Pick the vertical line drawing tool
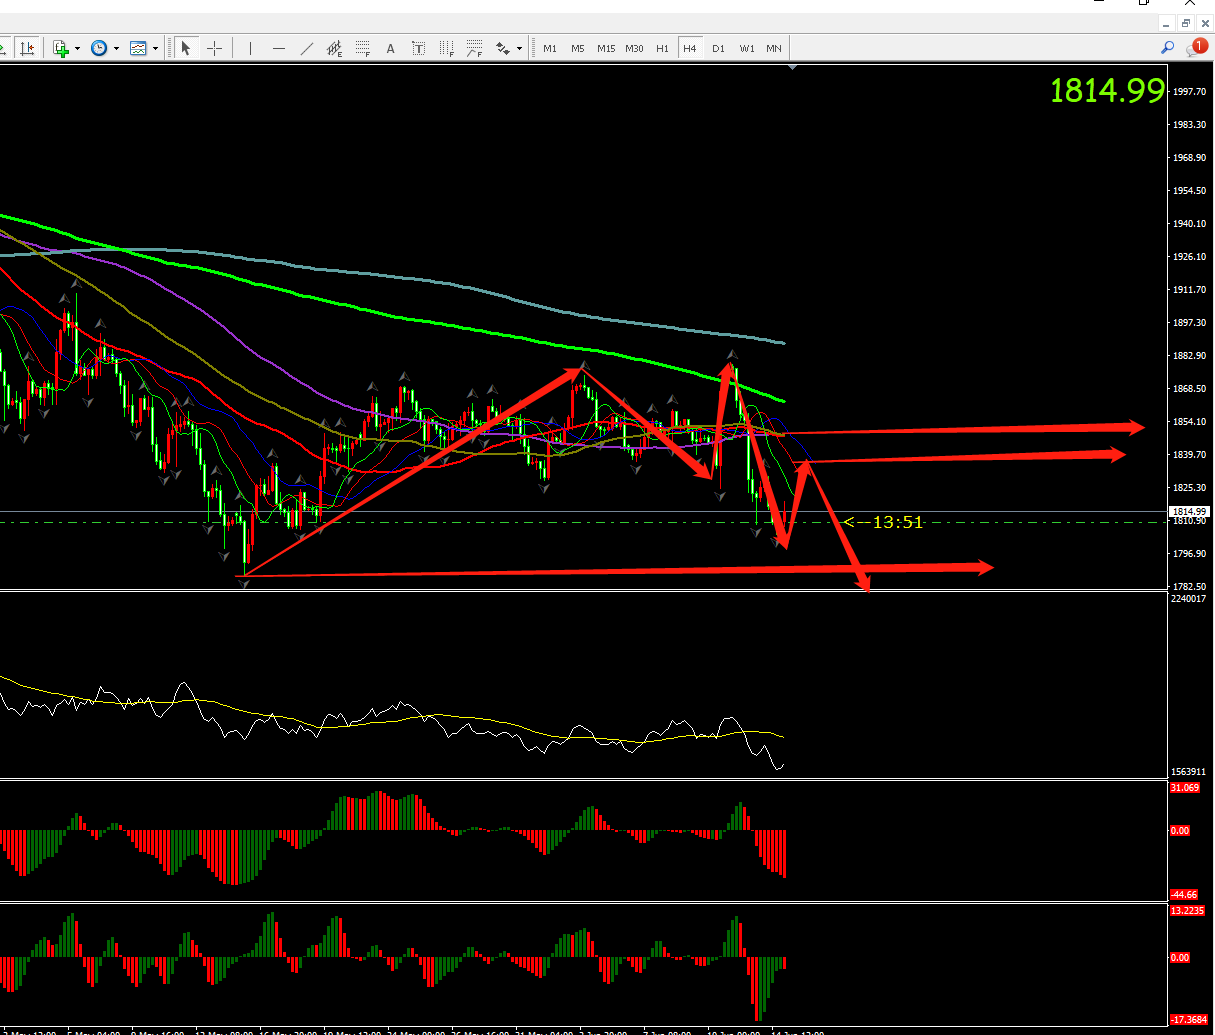Image resolution: width=1215 pixels, height=1035 pixels. coord(250,48)
